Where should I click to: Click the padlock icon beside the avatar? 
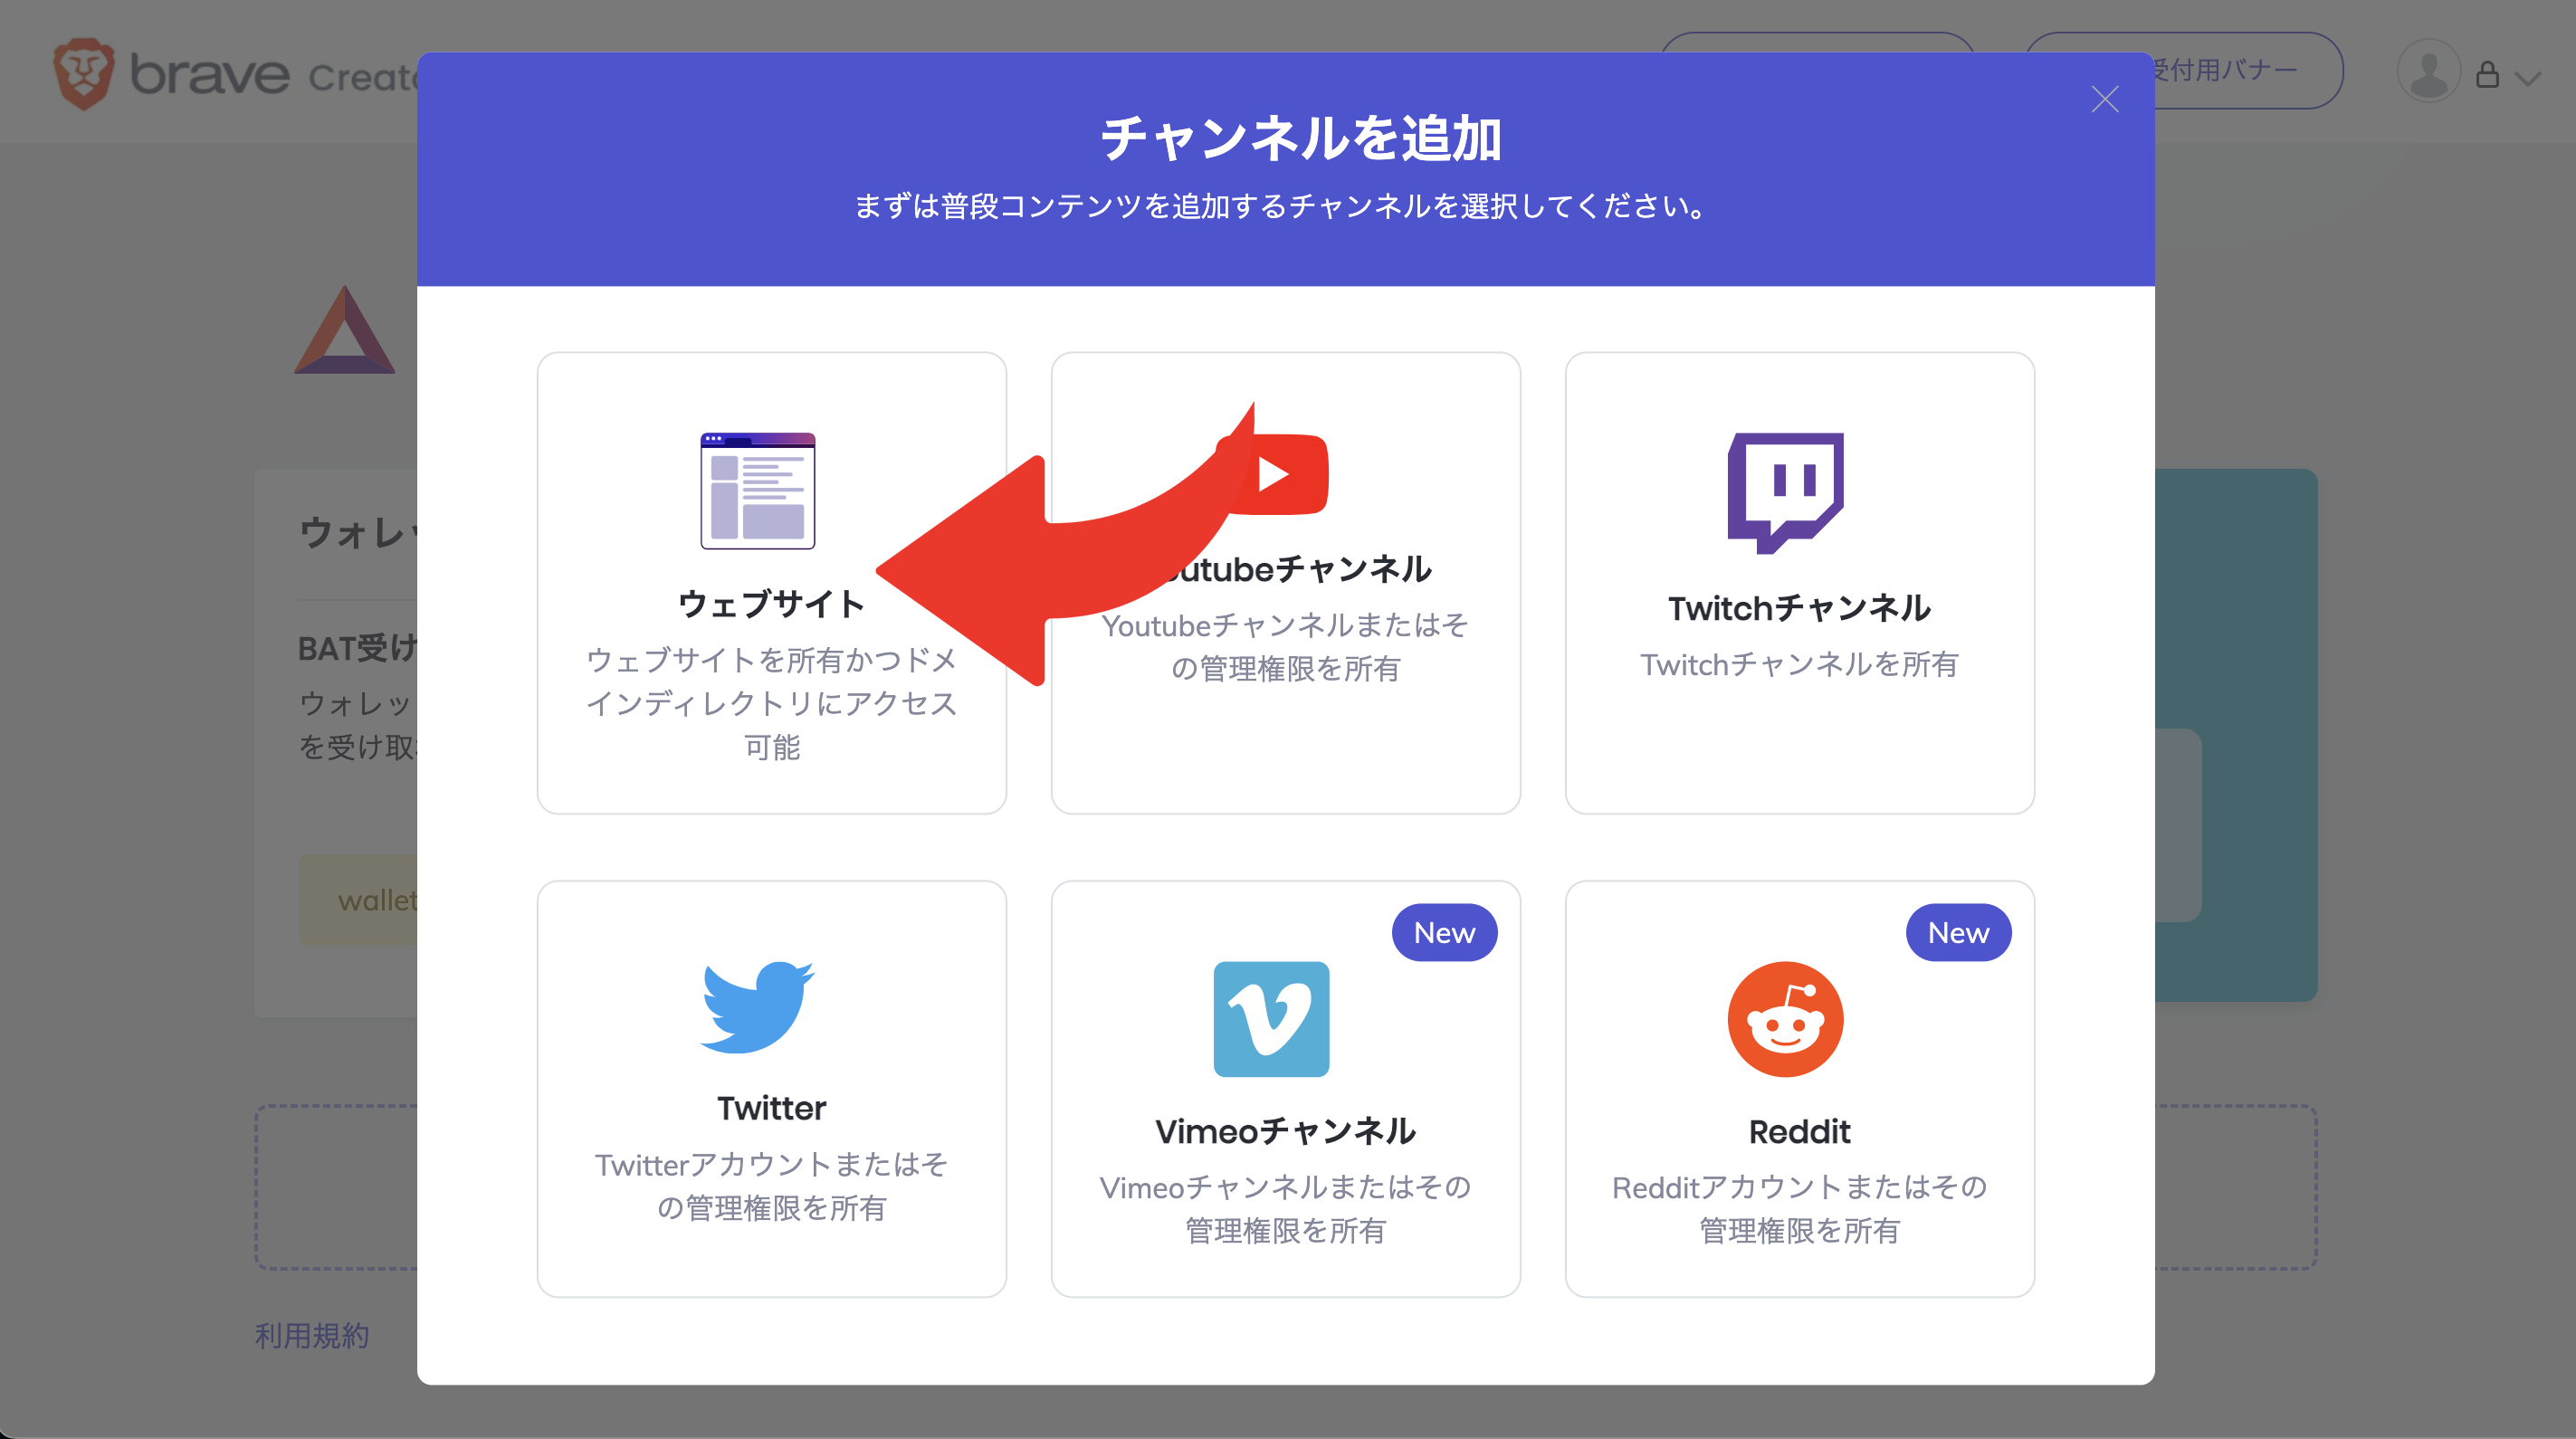pos(2487,75)
